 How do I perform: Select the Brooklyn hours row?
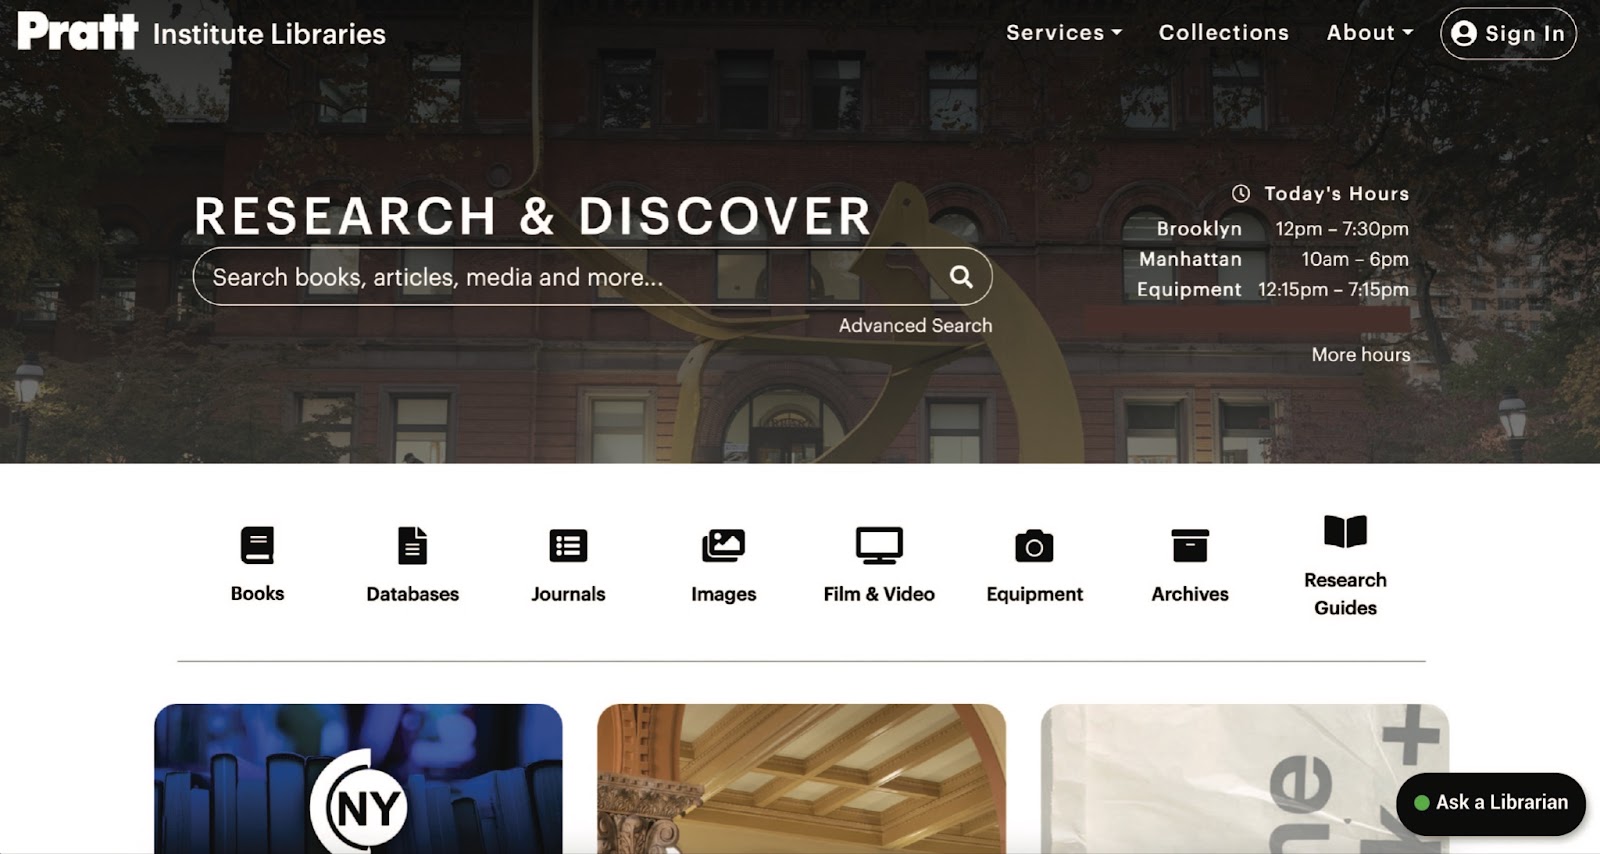tap(1282, 229)
